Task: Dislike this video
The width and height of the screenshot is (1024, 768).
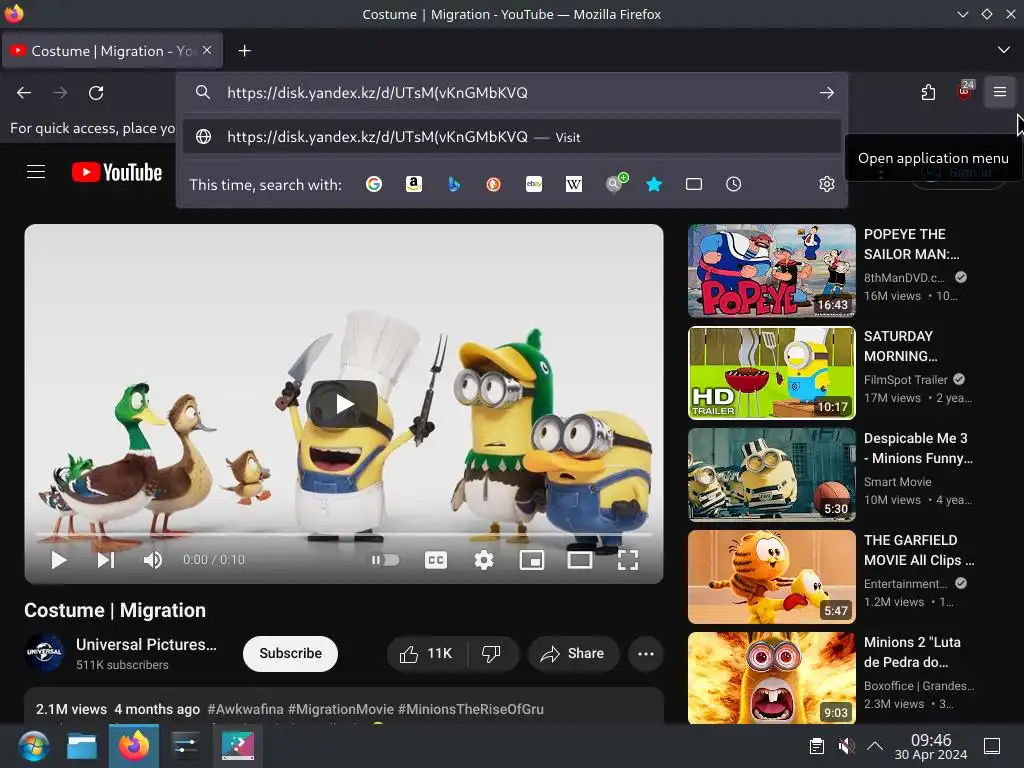Action: pyautogui.click(x=492, y=654)
